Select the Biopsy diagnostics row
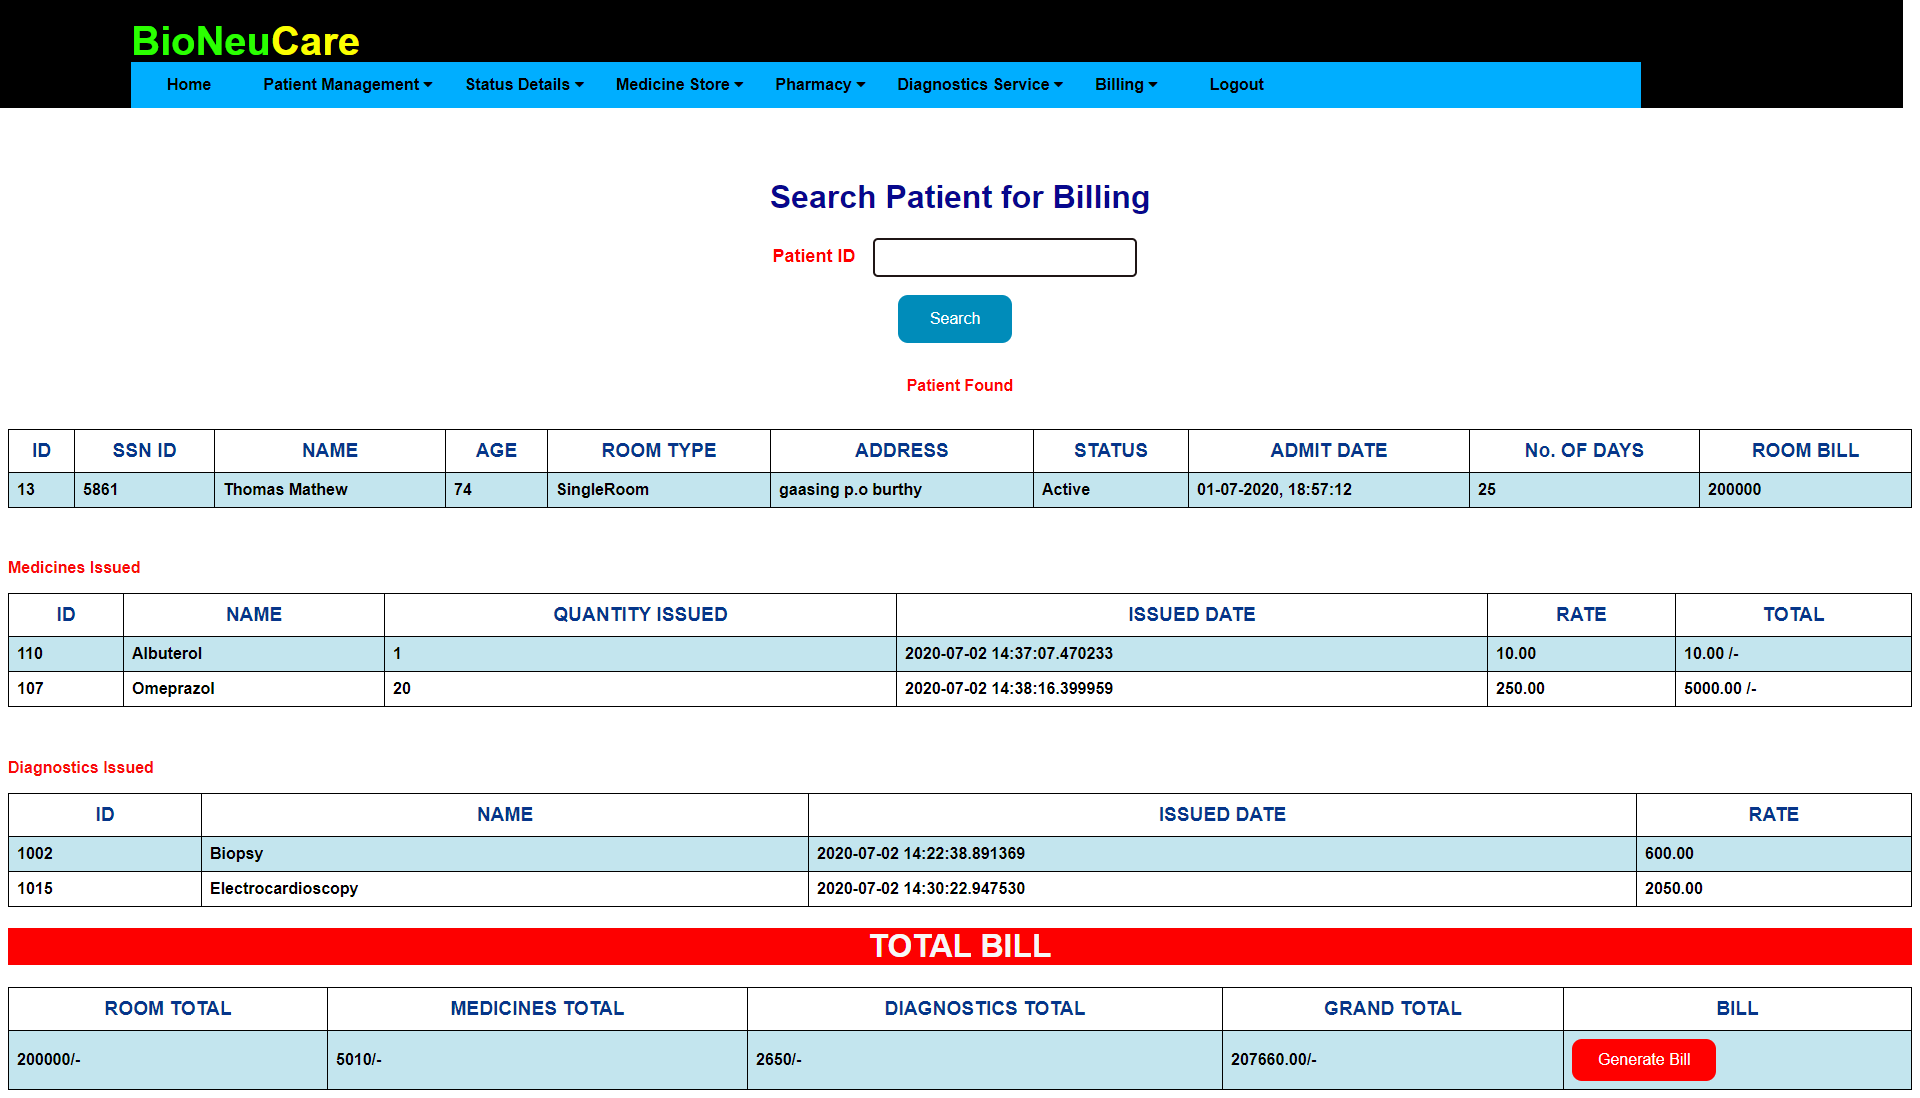Image resolution: width=1920 pixels, height=1098 pixels. [236, 854]
